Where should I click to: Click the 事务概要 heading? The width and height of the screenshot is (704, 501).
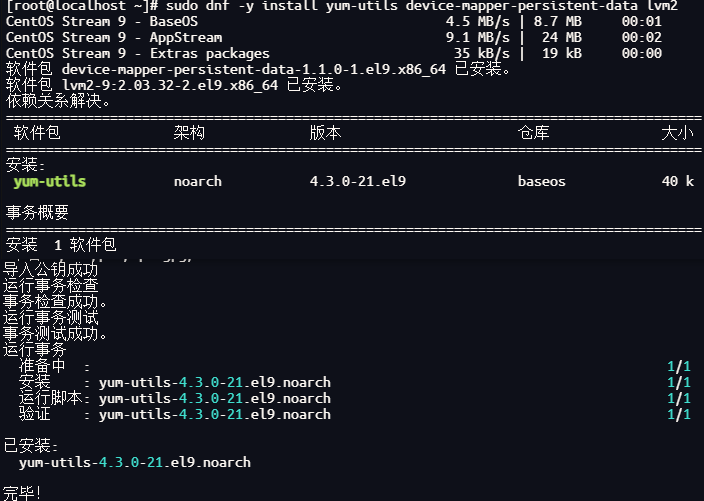tap(37, 212)
